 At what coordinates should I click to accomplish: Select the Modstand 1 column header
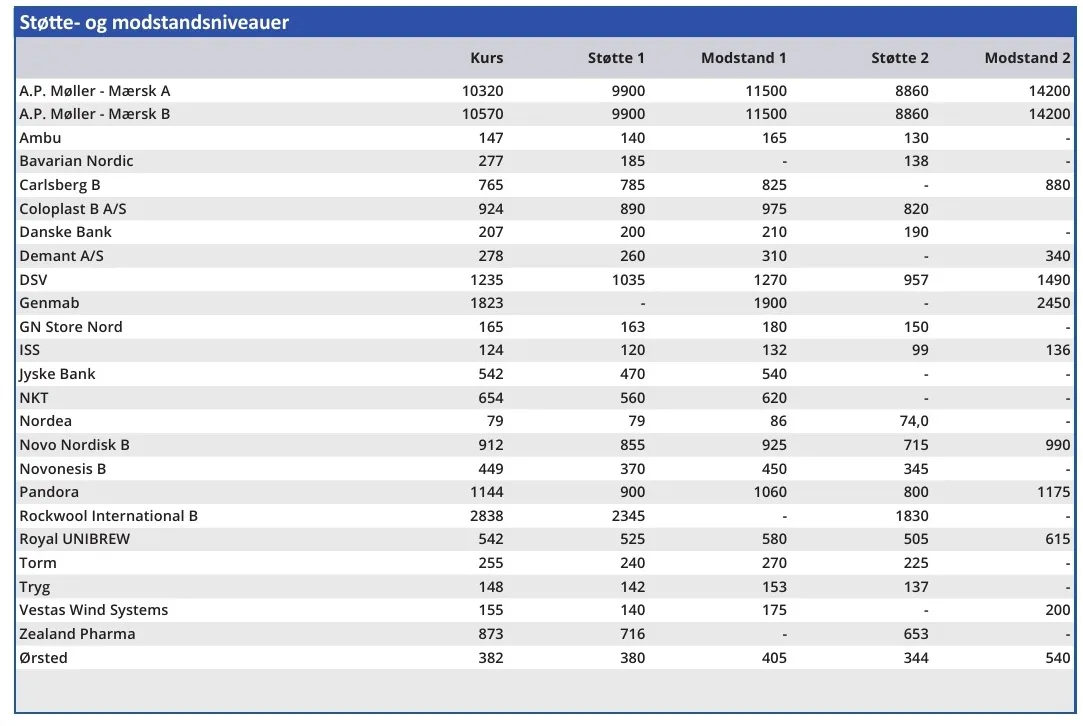click(743, 58)
